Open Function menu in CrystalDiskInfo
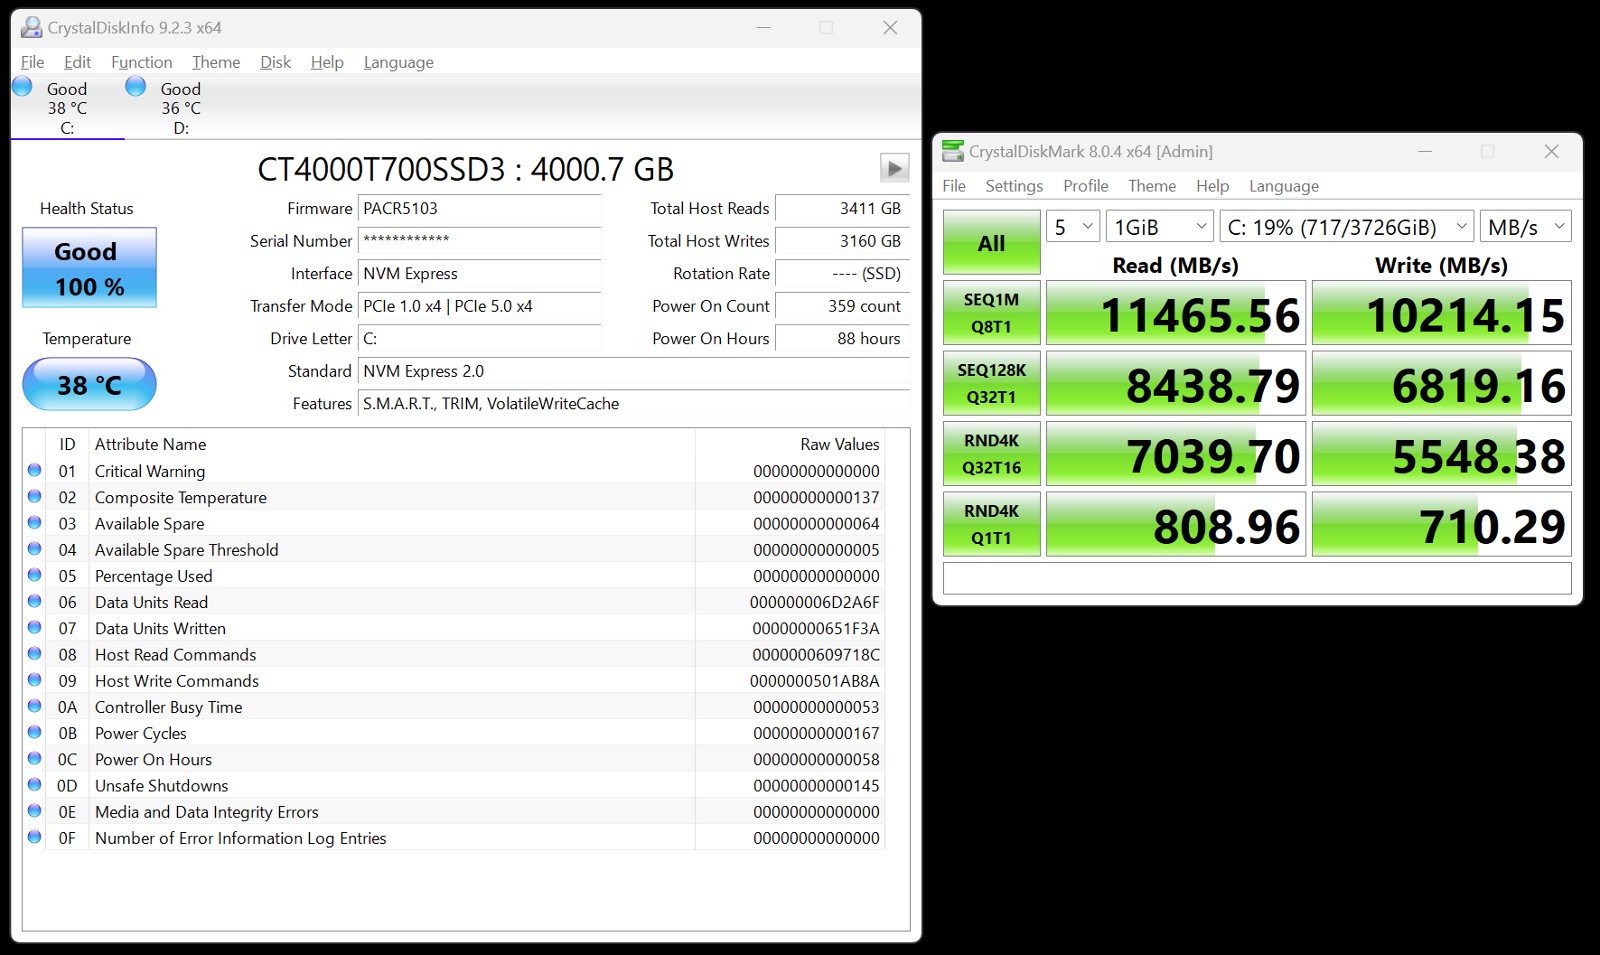This screenshot has width=1600, height=955. (141, 62)
